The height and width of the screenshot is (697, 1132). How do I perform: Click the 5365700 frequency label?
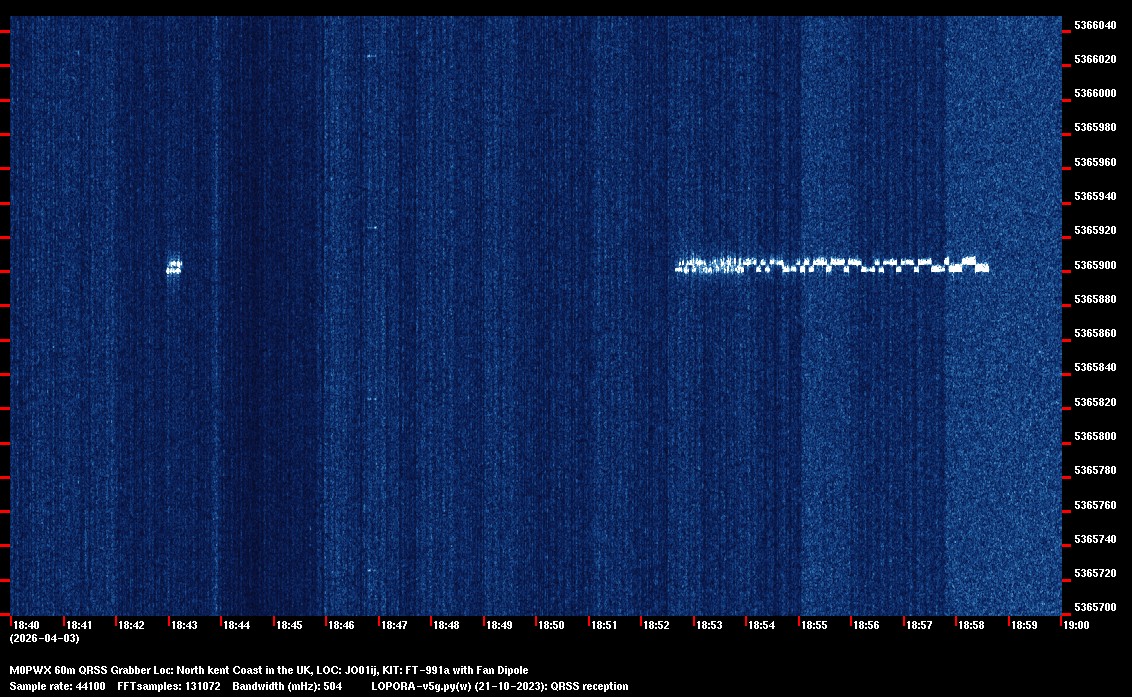pos(1095,607)
